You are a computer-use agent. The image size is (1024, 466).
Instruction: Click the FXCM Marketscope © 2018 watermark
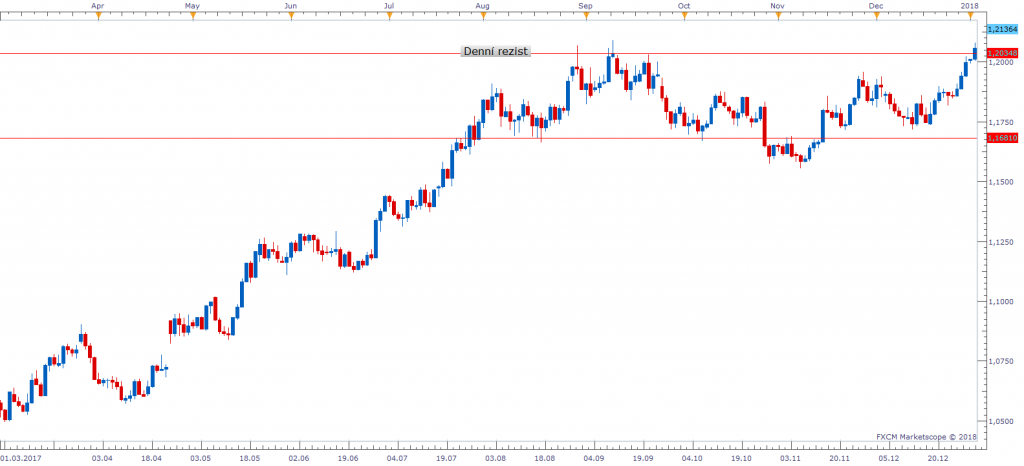[927, 437]
